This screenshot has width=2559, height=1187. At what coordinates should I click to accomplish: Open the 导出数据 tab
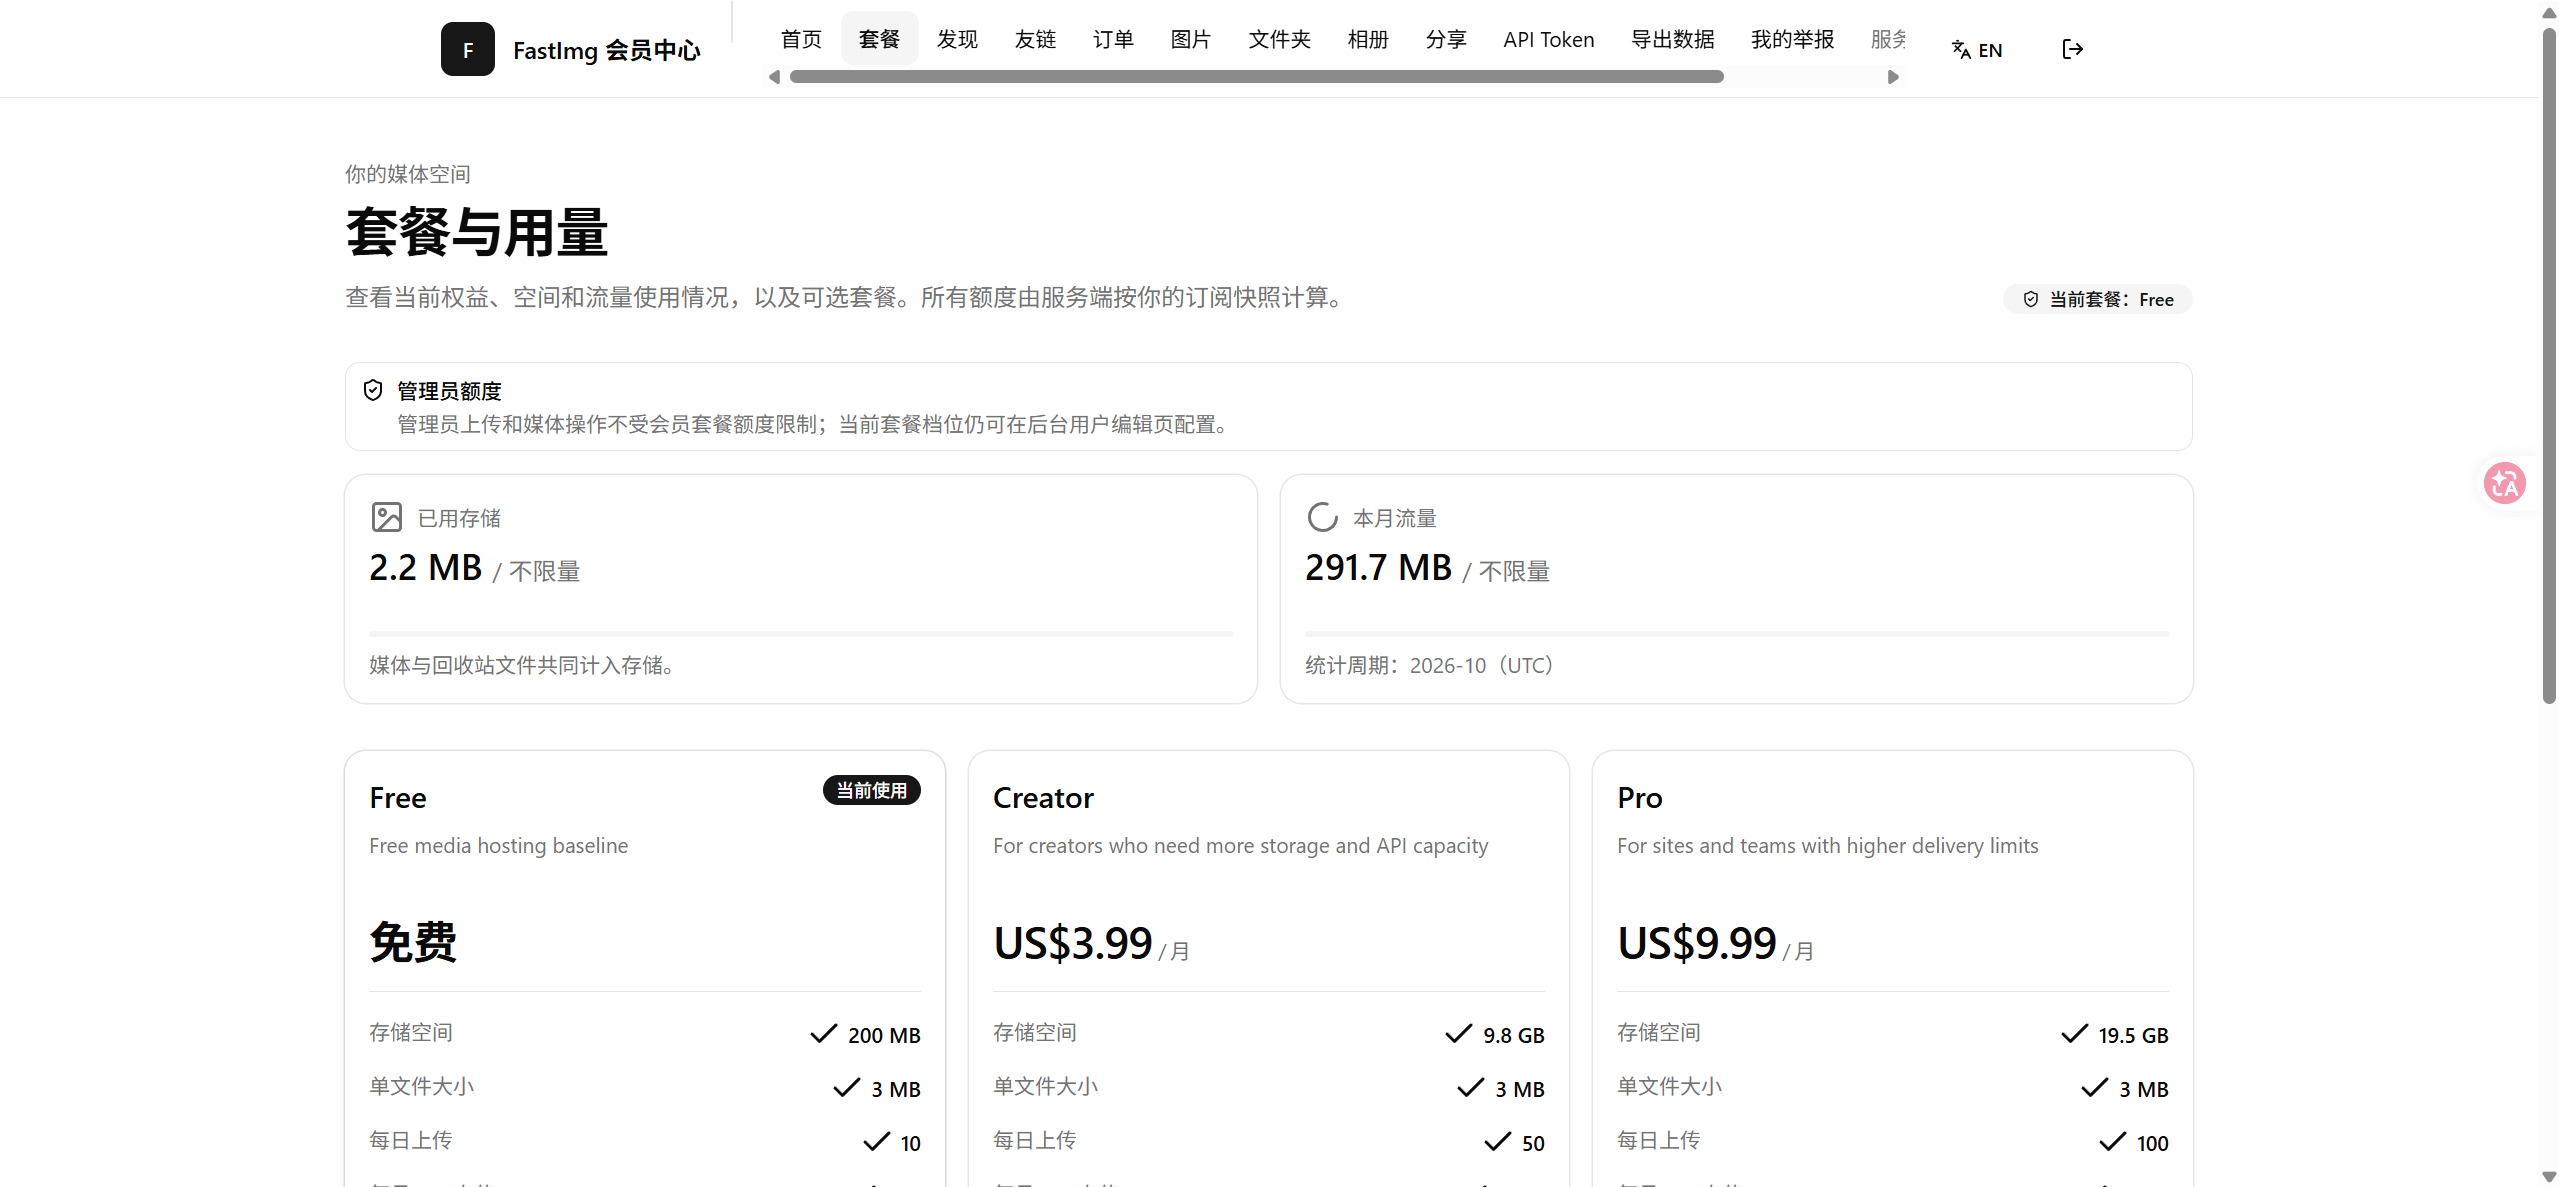click(x=1672, y=39)
